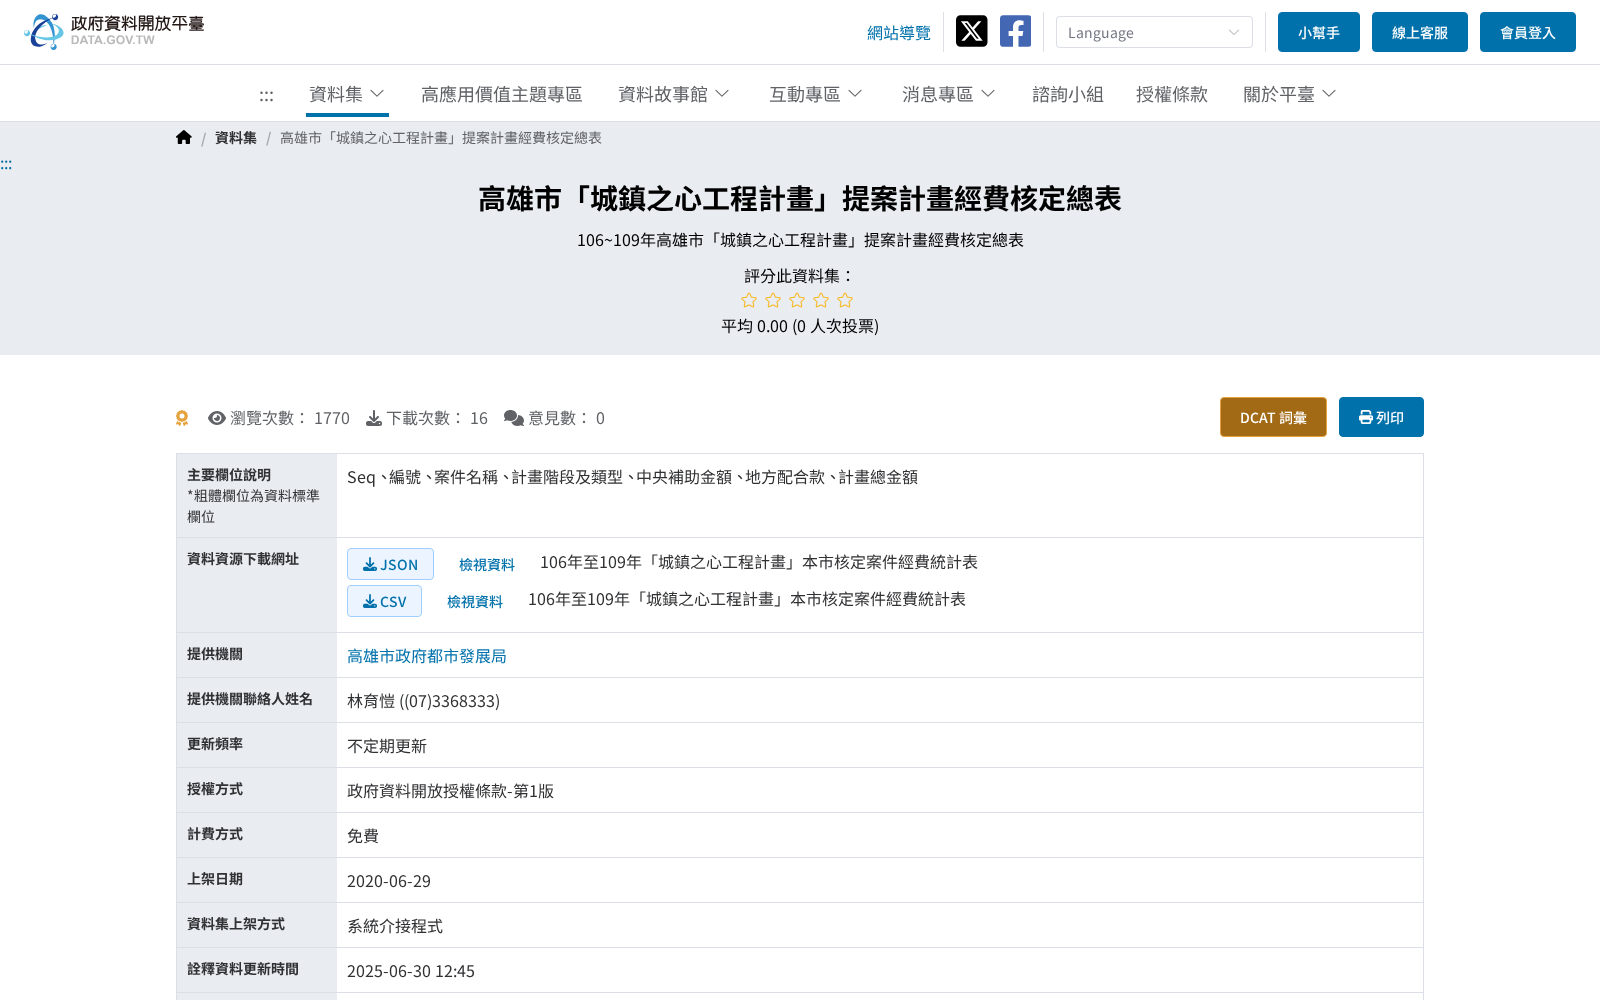Click breadcrumb text 高雄市「城鎮之心工程計畫」提案計畫經費核定總表
Viewport: 1600px width, 1000px height.
click(441, 138)
